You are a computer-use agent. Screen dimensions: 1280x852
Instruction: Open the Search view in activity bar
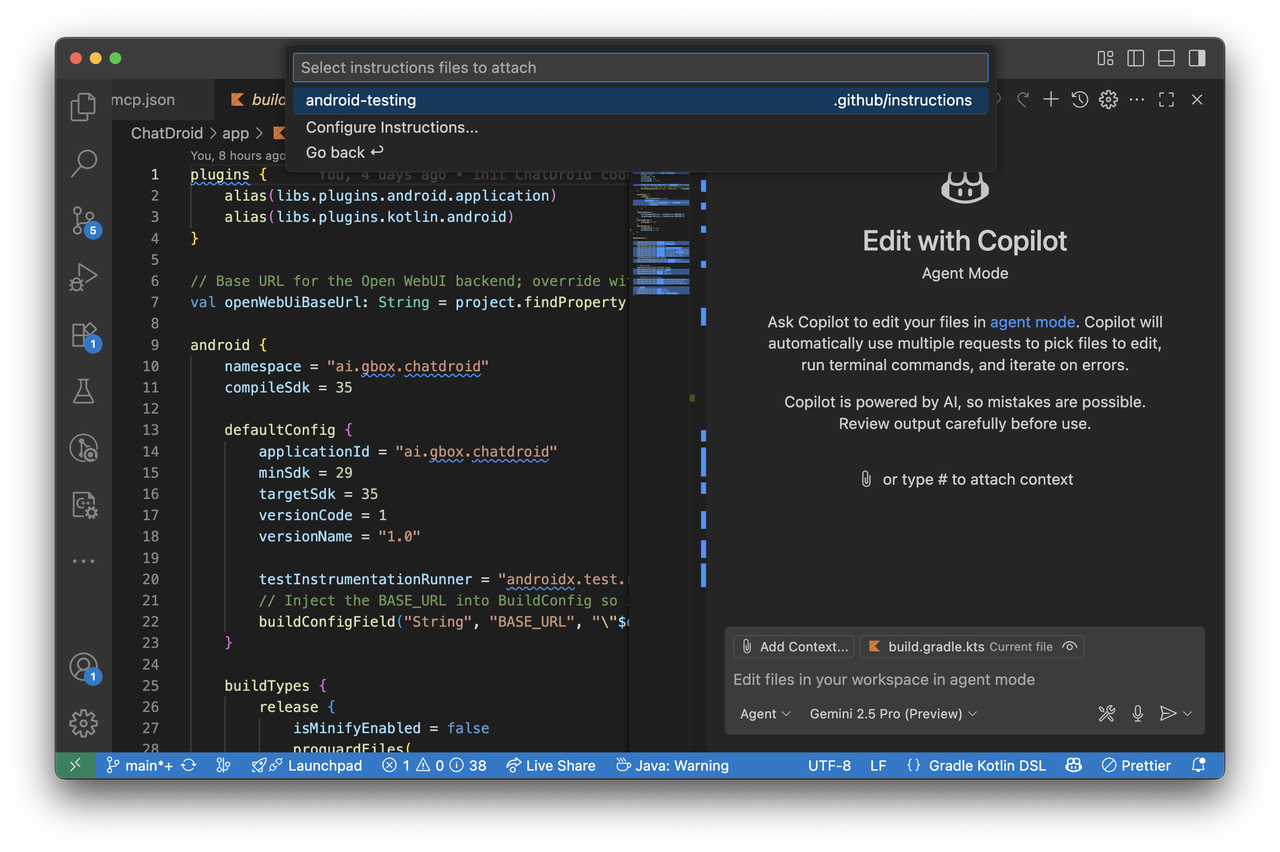click(x=83, y=163)
